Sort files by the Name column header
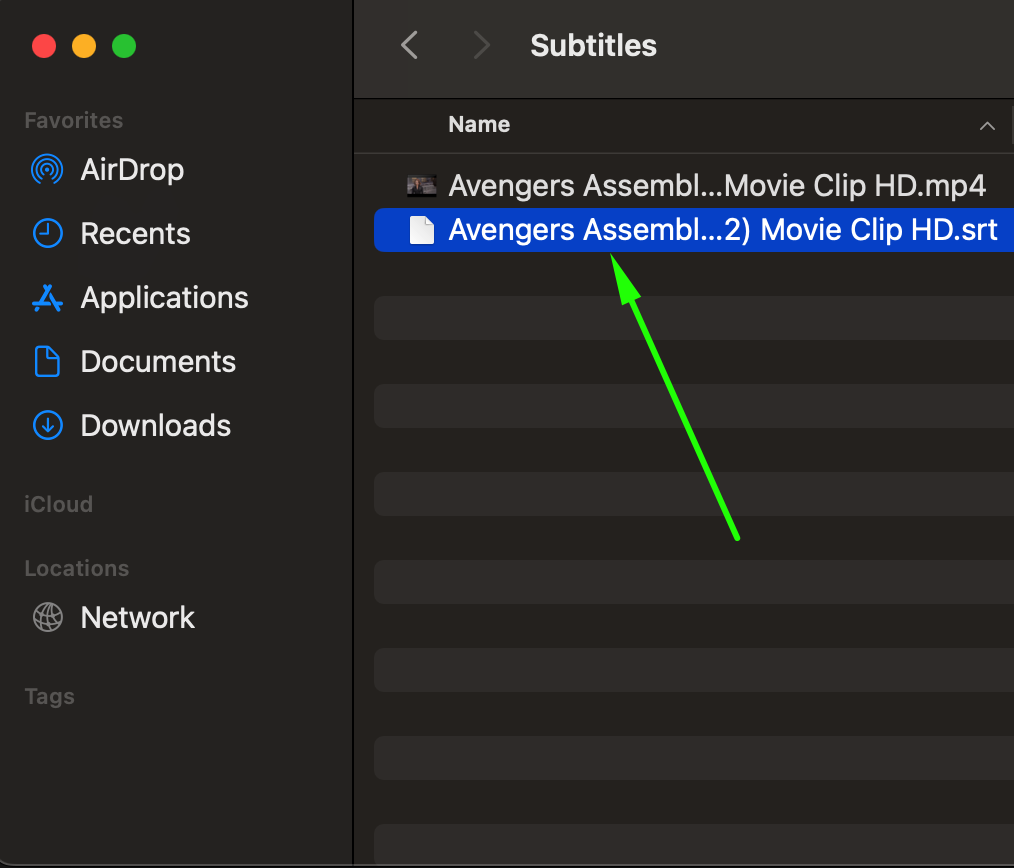The image size is (1014, 868). tap(479, 125)
